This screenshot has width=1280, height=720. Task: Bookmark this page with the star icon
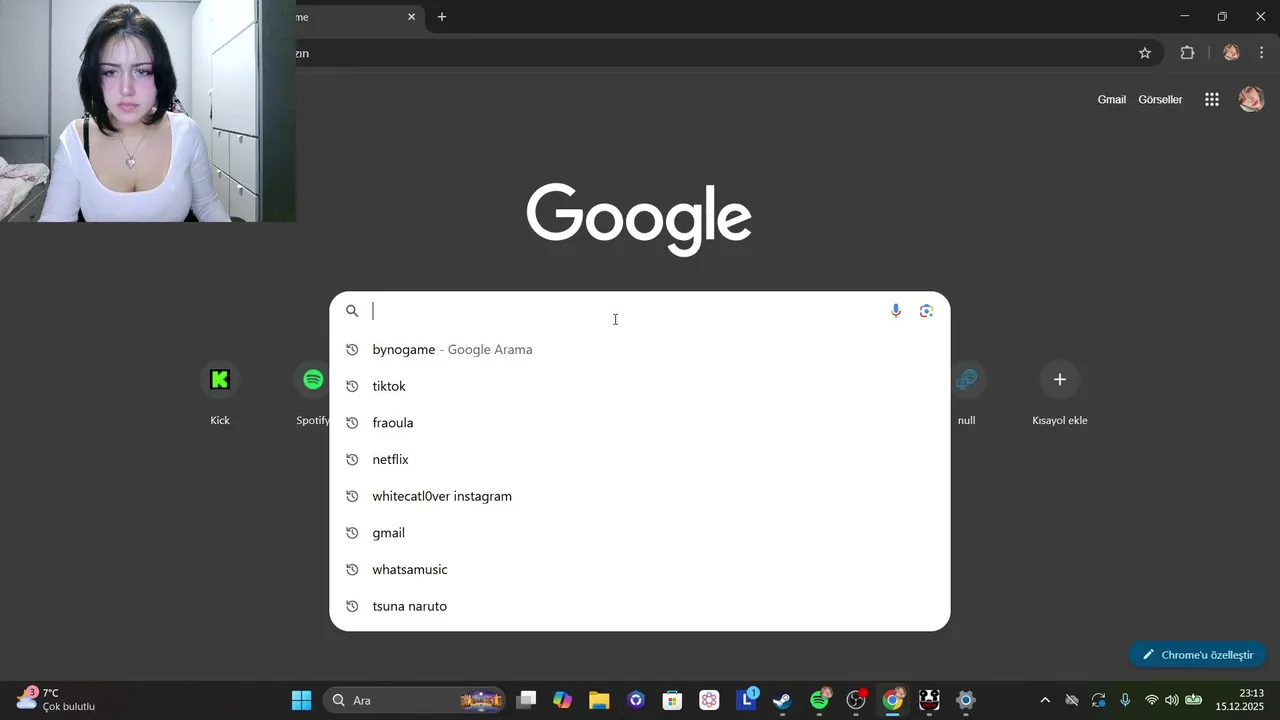coord(1145,53)
